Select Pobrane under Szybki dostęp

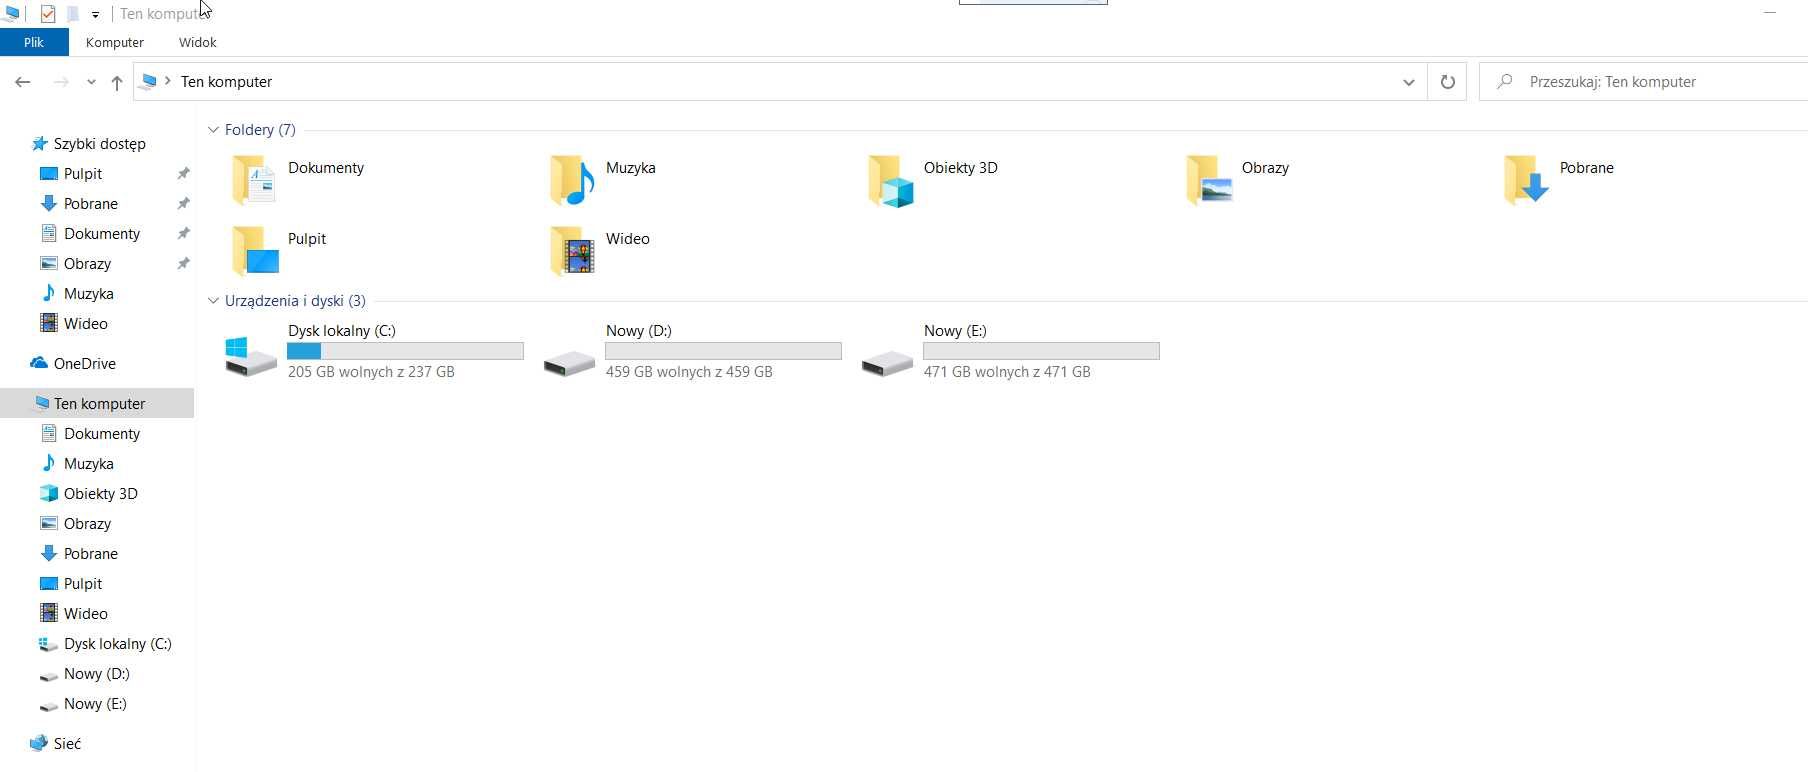91,203
